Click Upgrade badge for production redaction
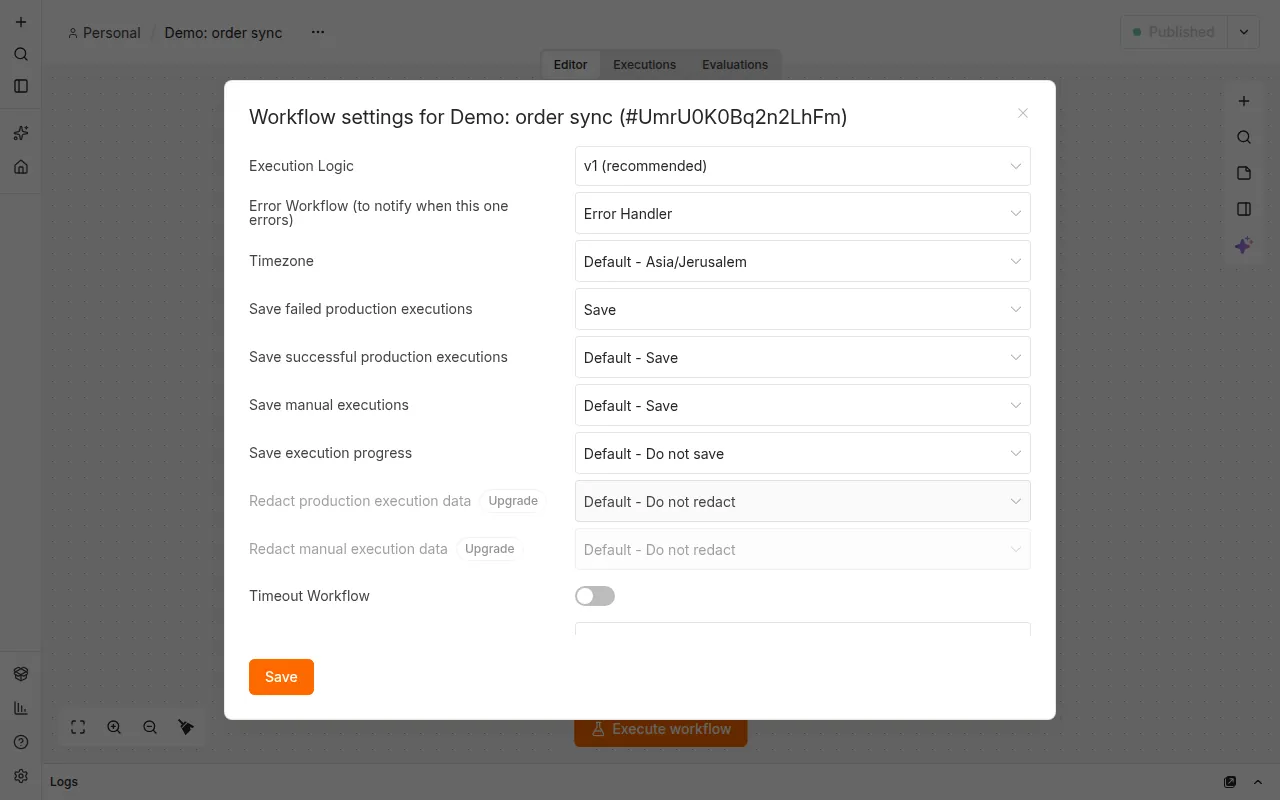1280x800 pixels. tap(513, 501)
